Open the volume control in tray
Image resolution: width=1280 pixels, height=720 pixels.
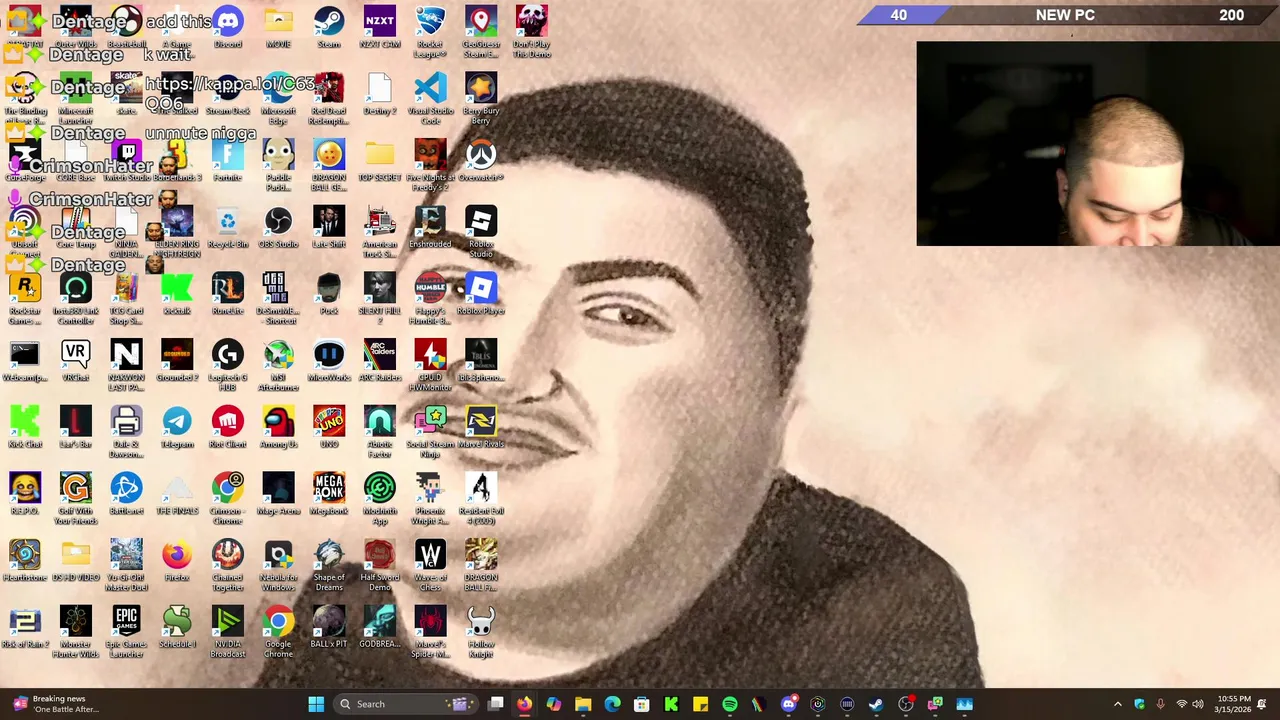coord(1198,704)
